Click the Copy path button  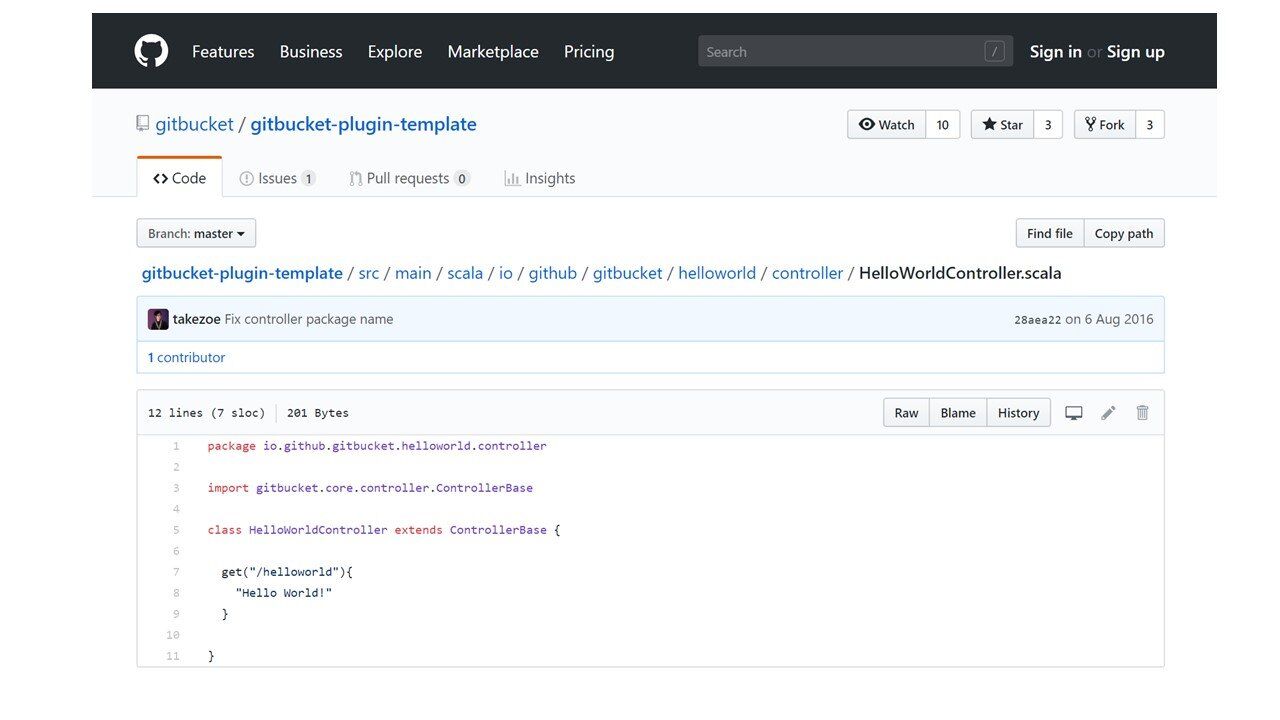point(1124,233)
